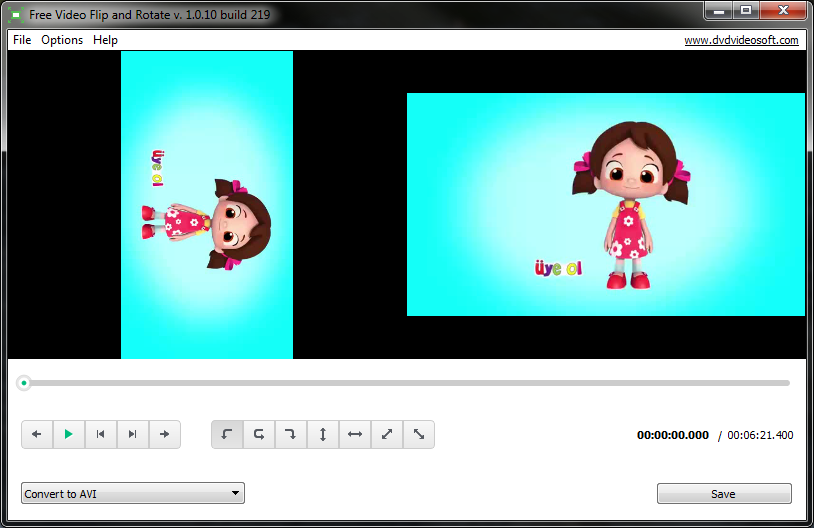The image size is (814, 528).
Task: Open the Help menu
Action: (105, 40)
